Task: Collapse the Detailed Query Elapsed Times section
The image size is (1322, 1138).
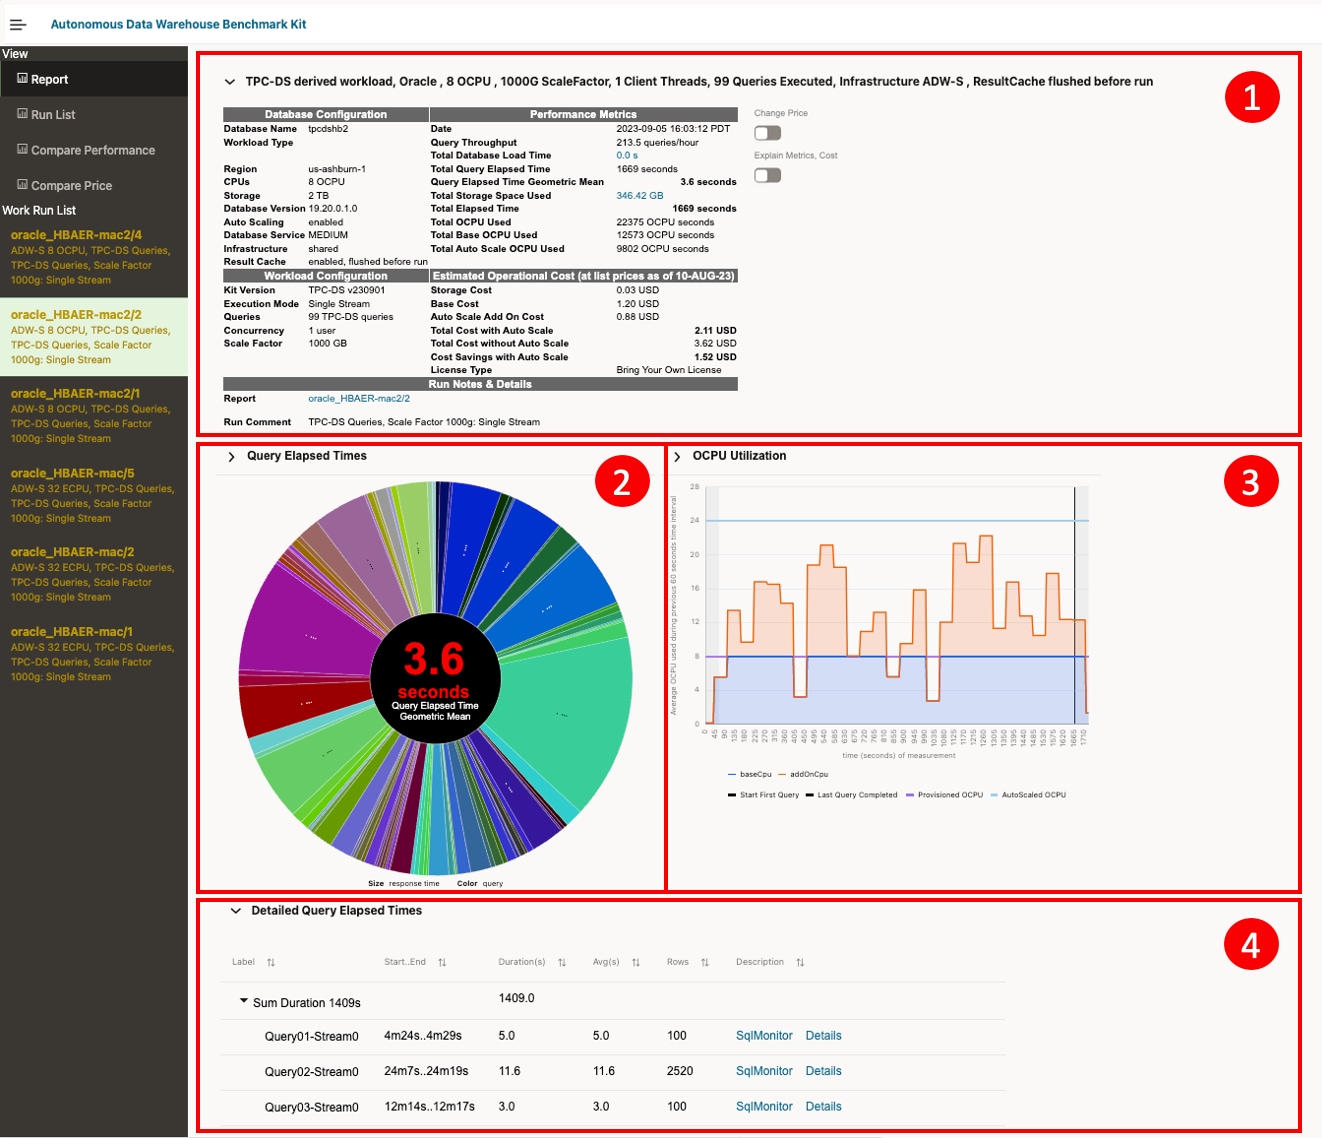Action: (x=236, y=911)
